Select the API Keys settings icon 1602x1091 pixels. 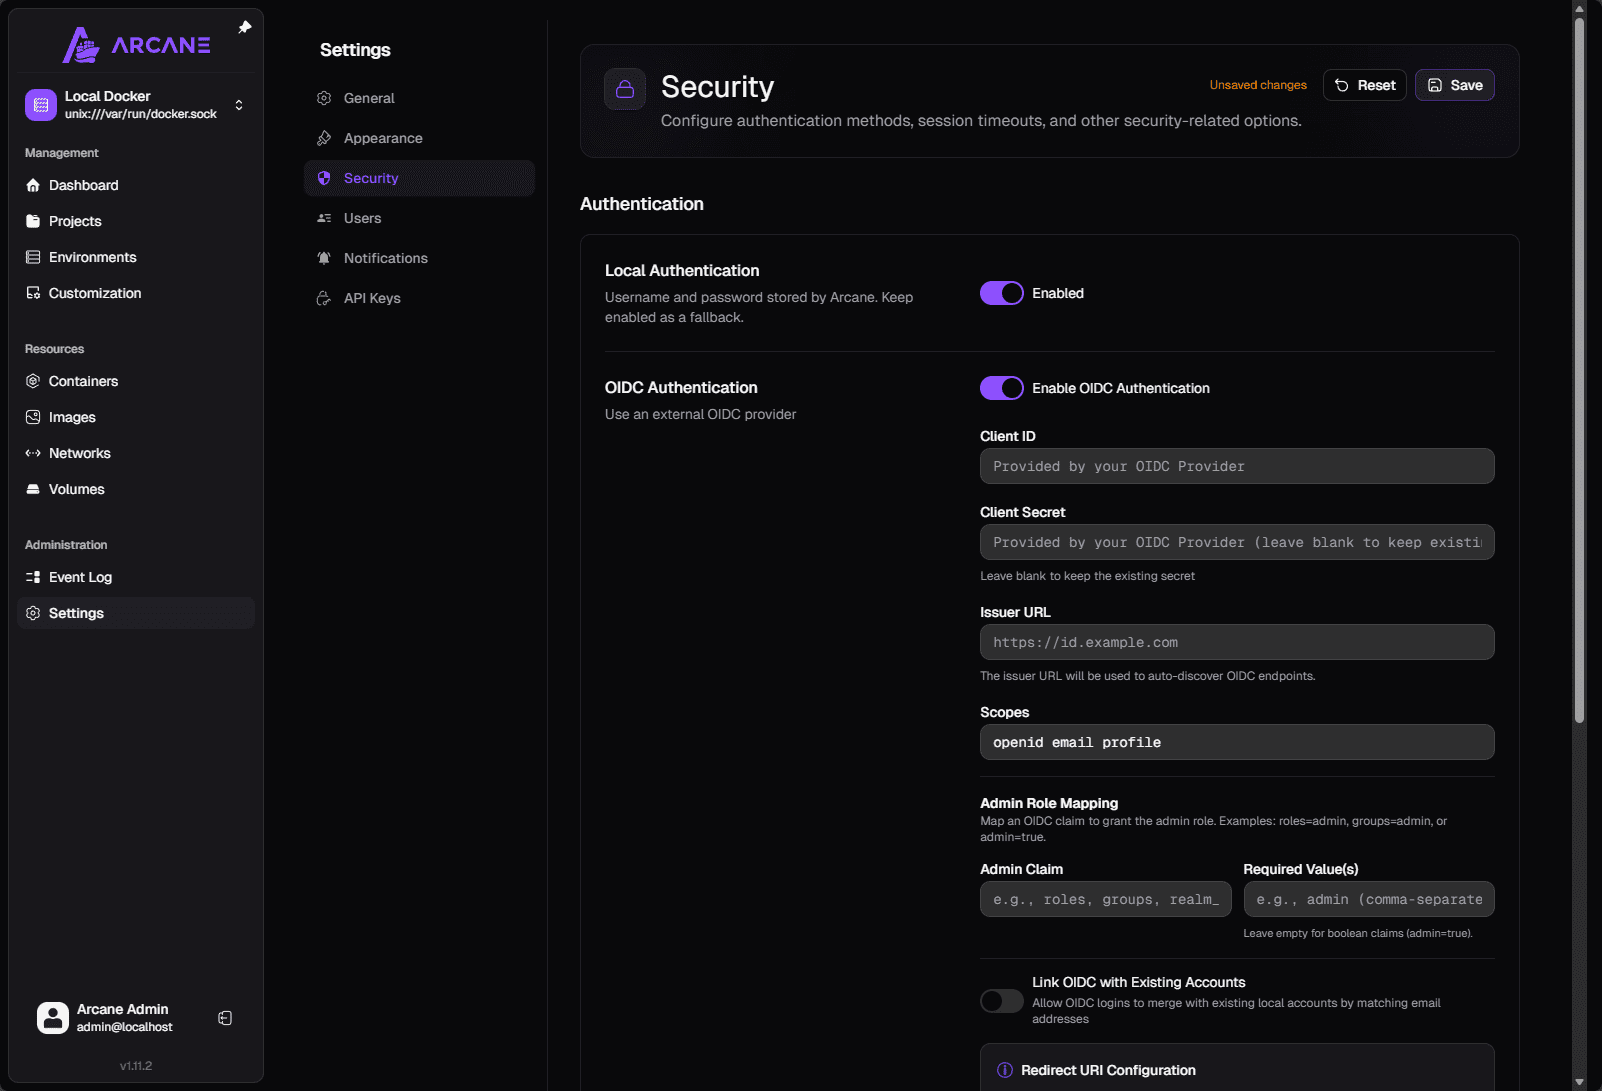coord(323,297)
